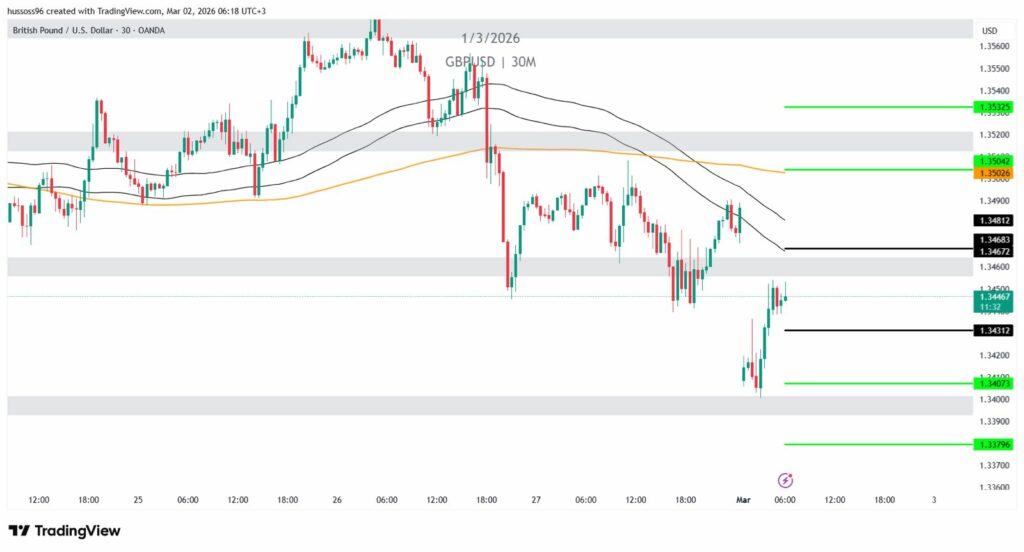Select the black horizontal line at 1.34312
This screenshot has width=1024, height=552.
(x=870, y=330)
